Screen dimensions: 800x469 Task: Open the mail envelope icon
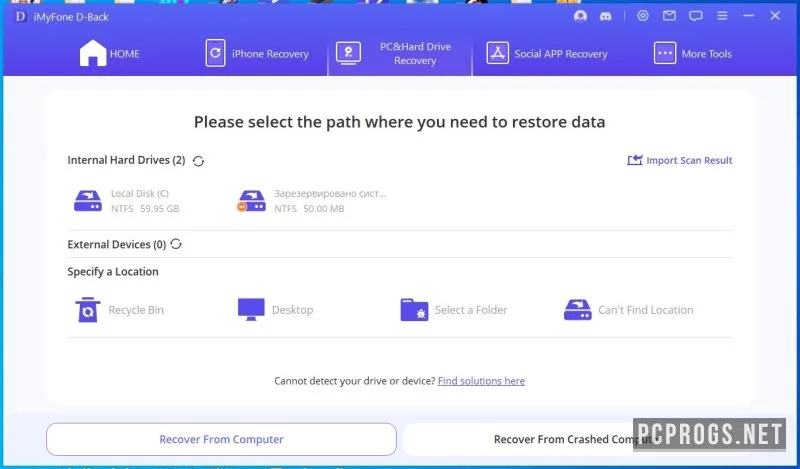[669, 16]
